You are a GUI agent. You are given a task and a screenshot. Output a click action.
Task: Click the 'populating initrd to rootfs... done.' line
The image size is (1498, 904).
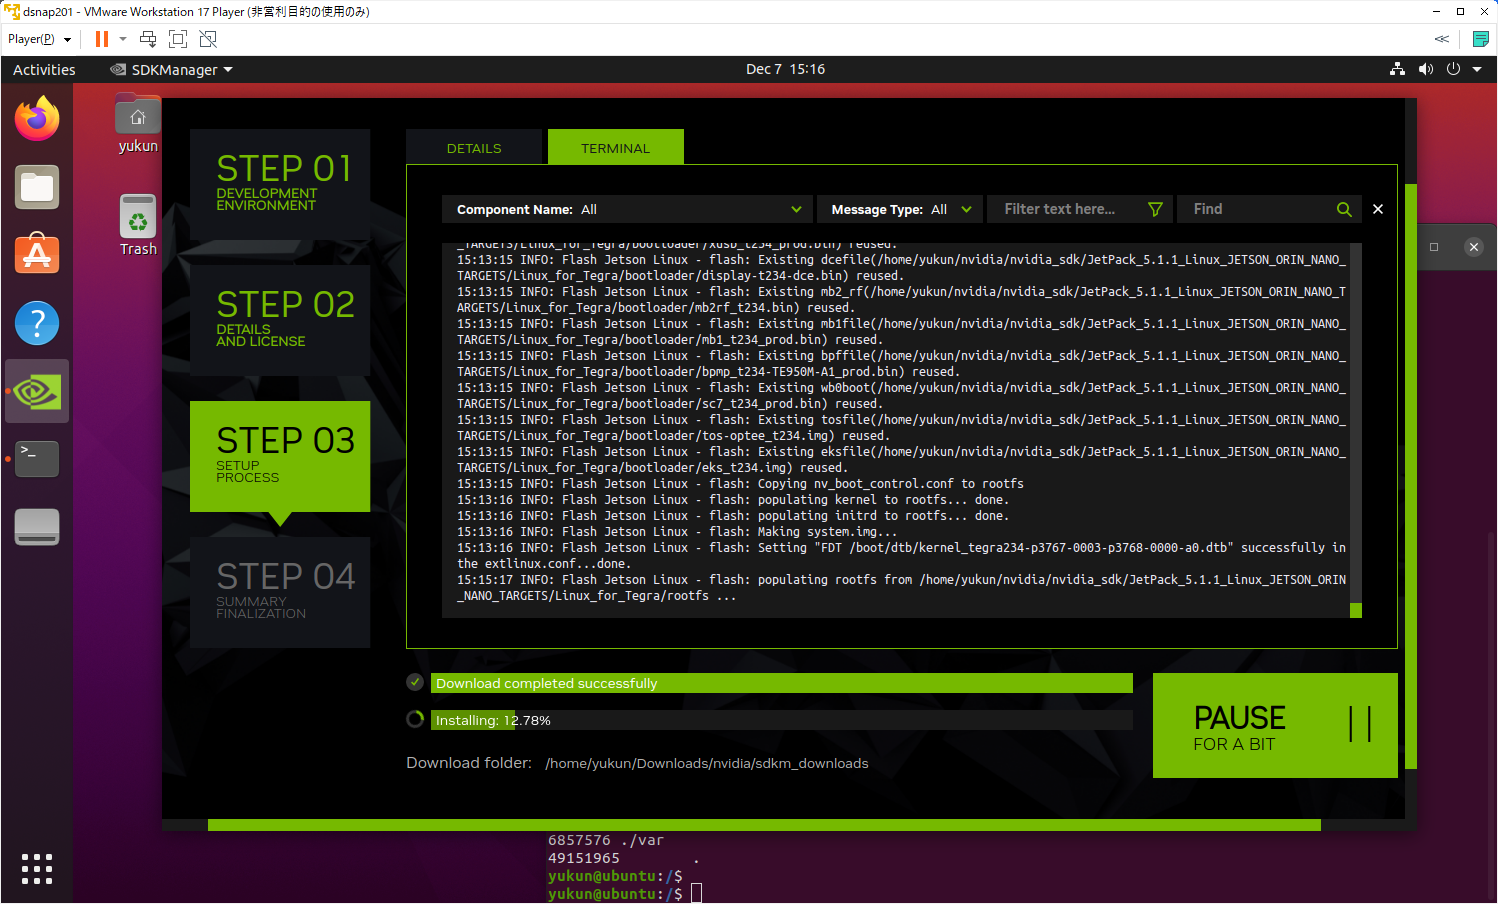733,516
